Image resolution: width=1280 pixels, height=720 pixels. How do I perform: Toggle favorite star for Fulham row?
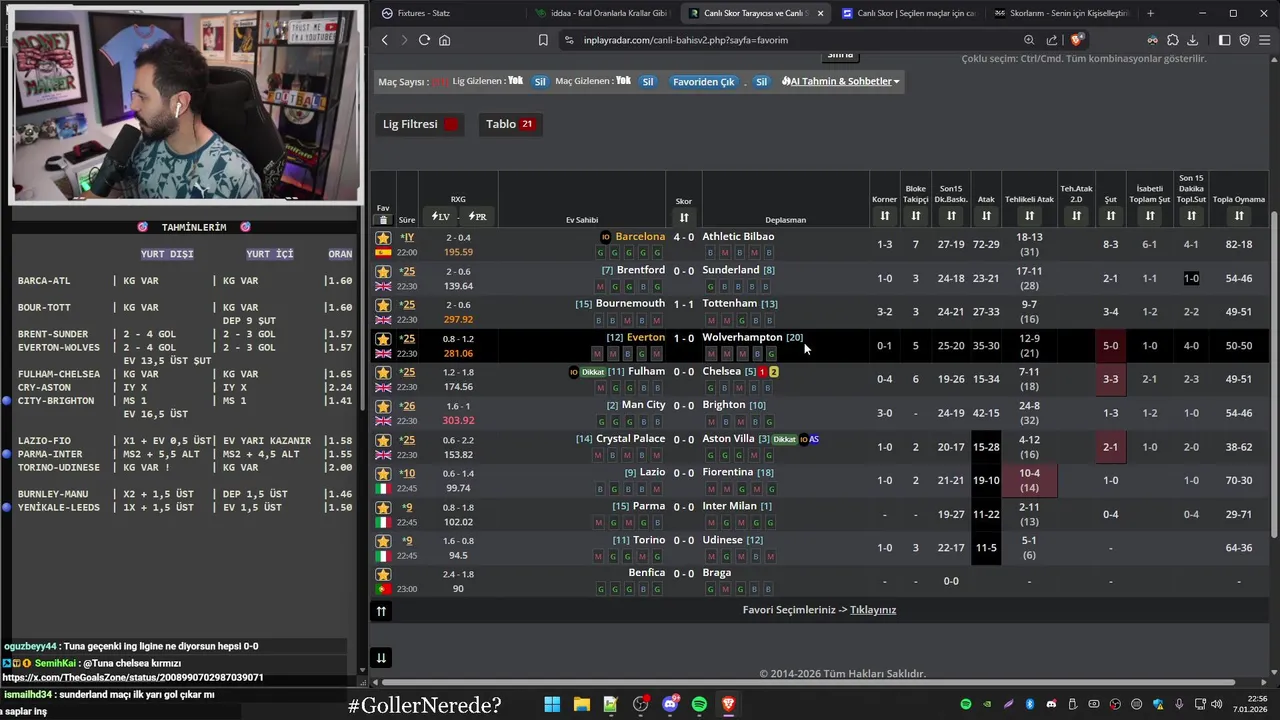tap(383, 373)
